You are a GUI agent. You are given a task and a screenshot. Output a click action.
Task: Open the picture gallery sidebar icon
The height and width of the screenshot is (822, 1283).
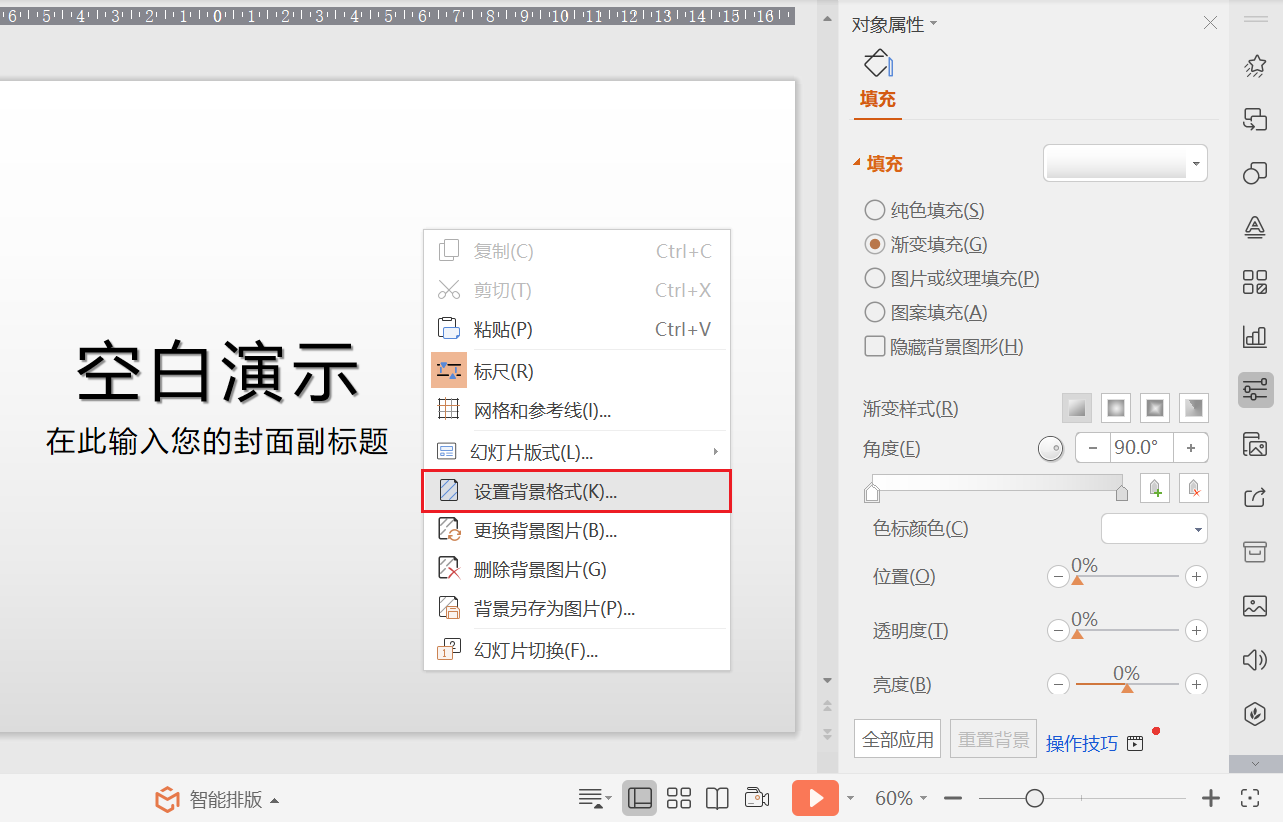(x=1255, y=444)
